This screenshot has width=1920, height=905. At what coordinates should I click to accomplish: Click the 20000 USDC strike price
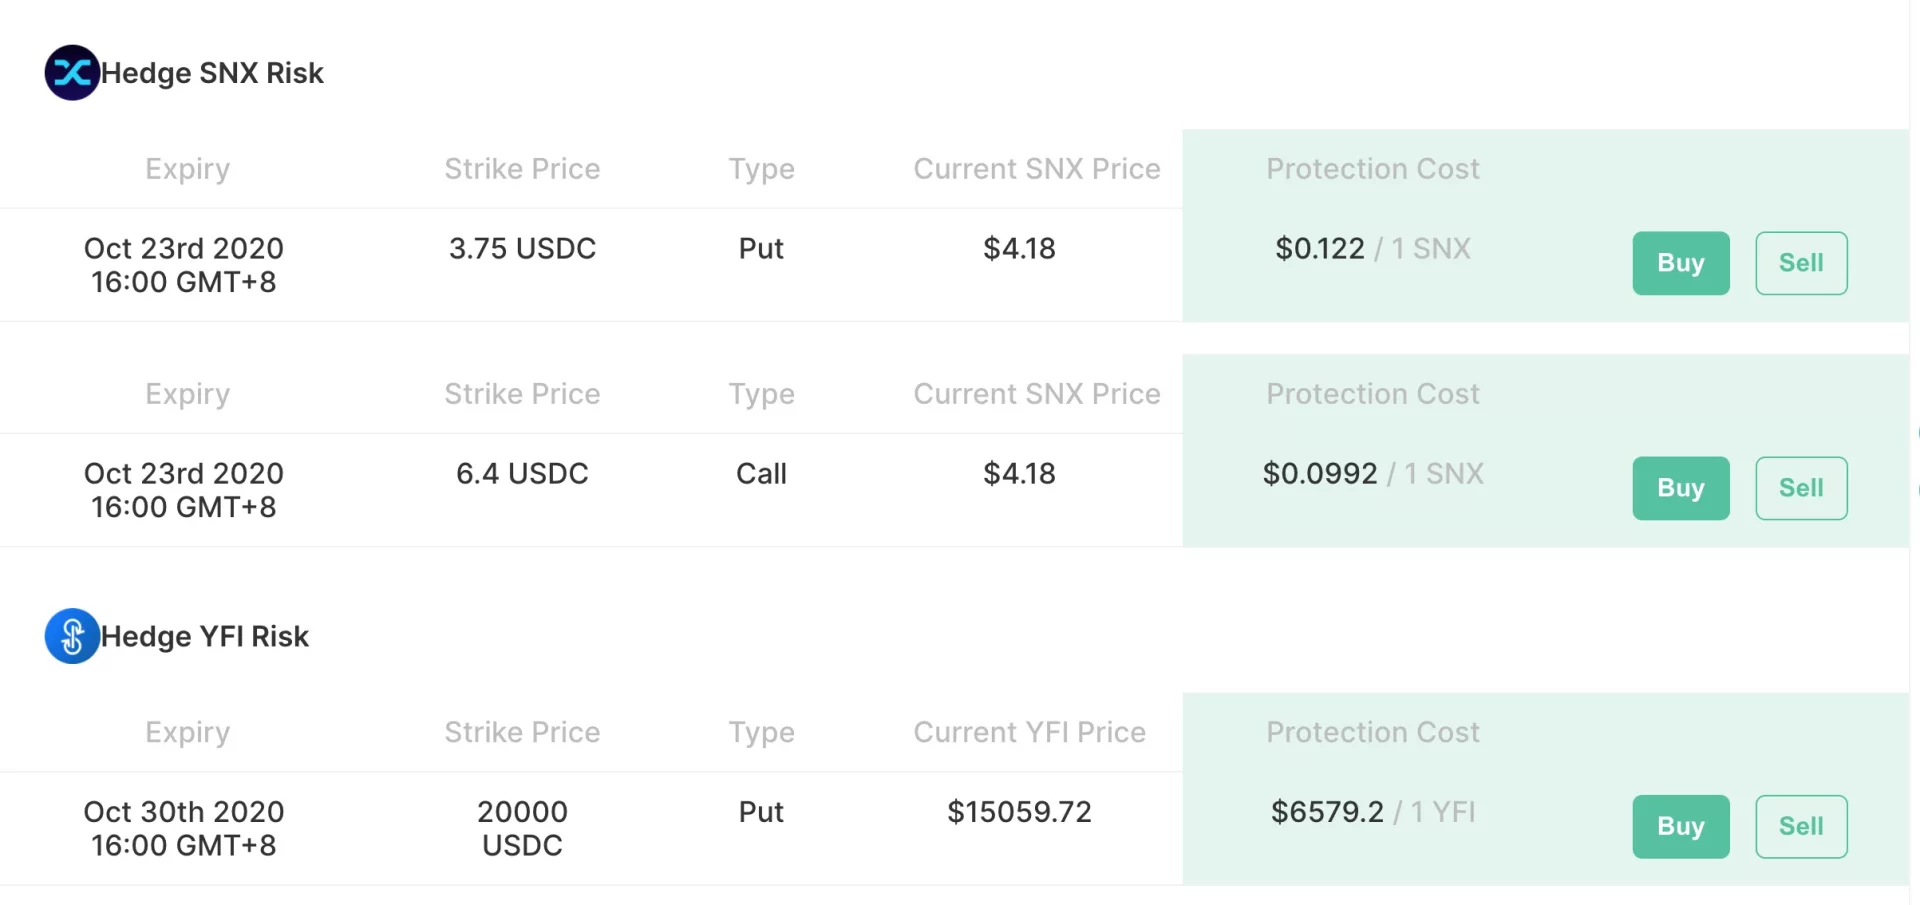click(x=522, y=828)
